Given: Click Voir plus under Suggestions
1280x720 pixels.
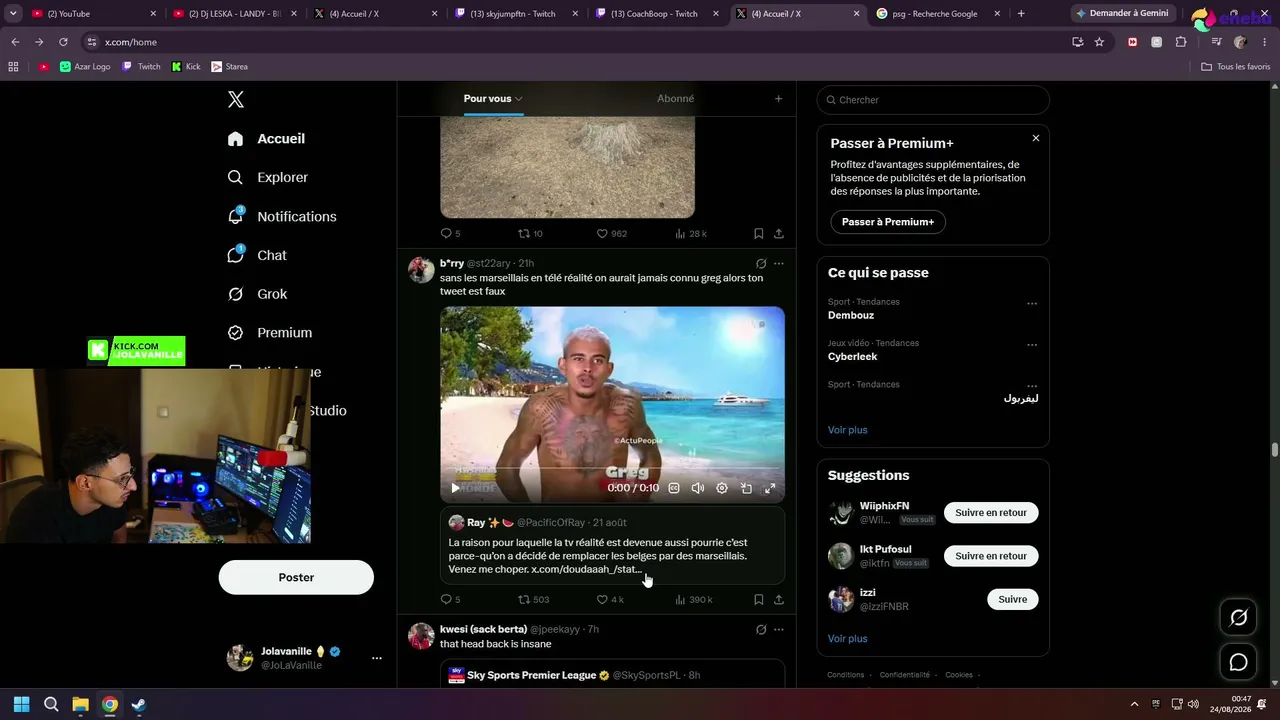Looking at the screenshot, I should [848, 639].
